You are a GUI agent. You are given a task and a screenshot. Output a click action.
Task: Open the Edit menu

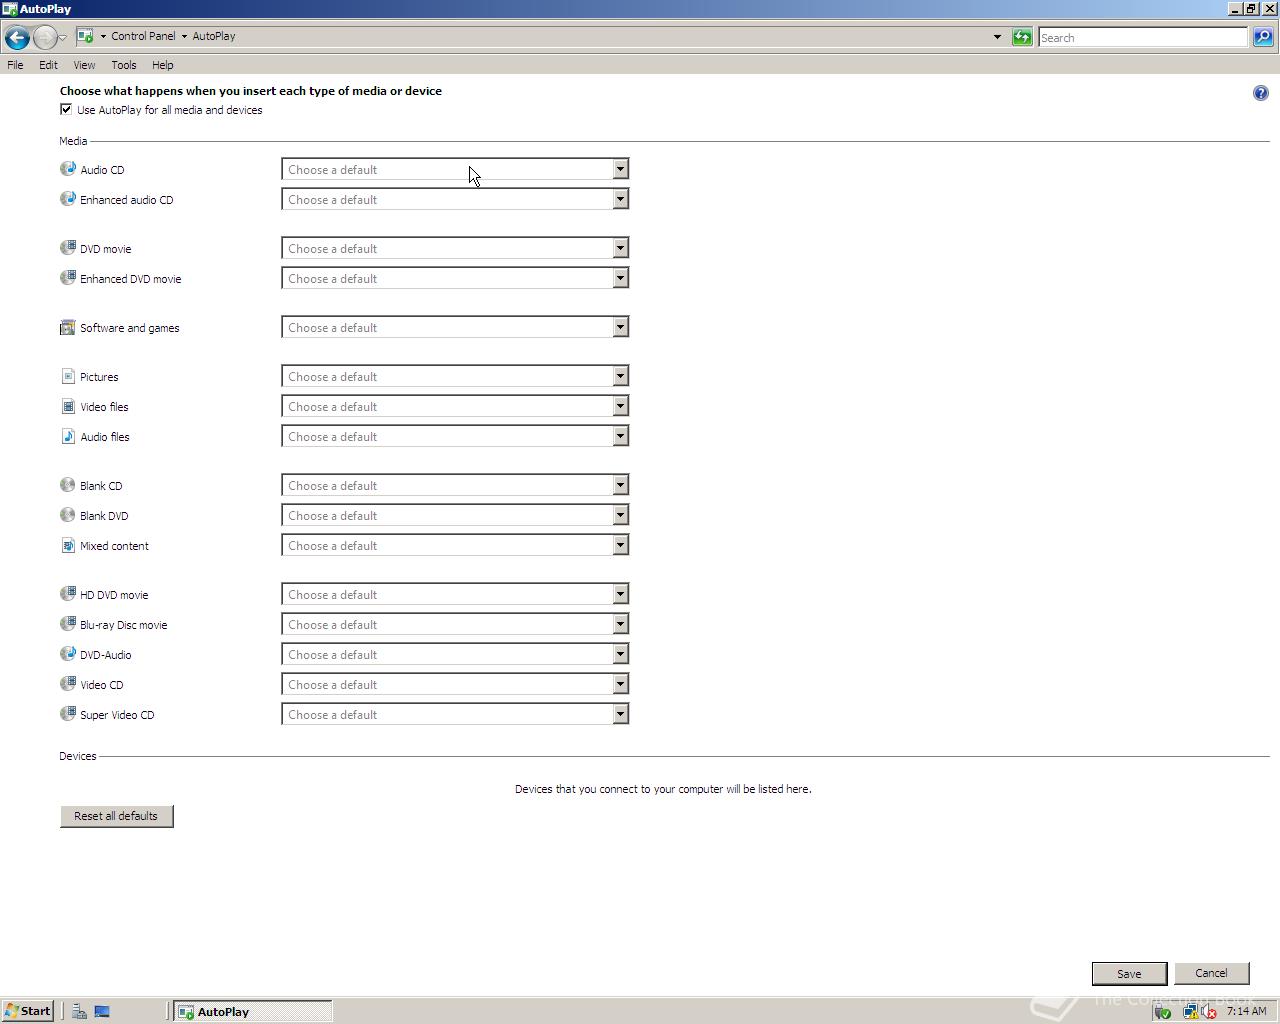pyautogui.click(x=48, y=65)
